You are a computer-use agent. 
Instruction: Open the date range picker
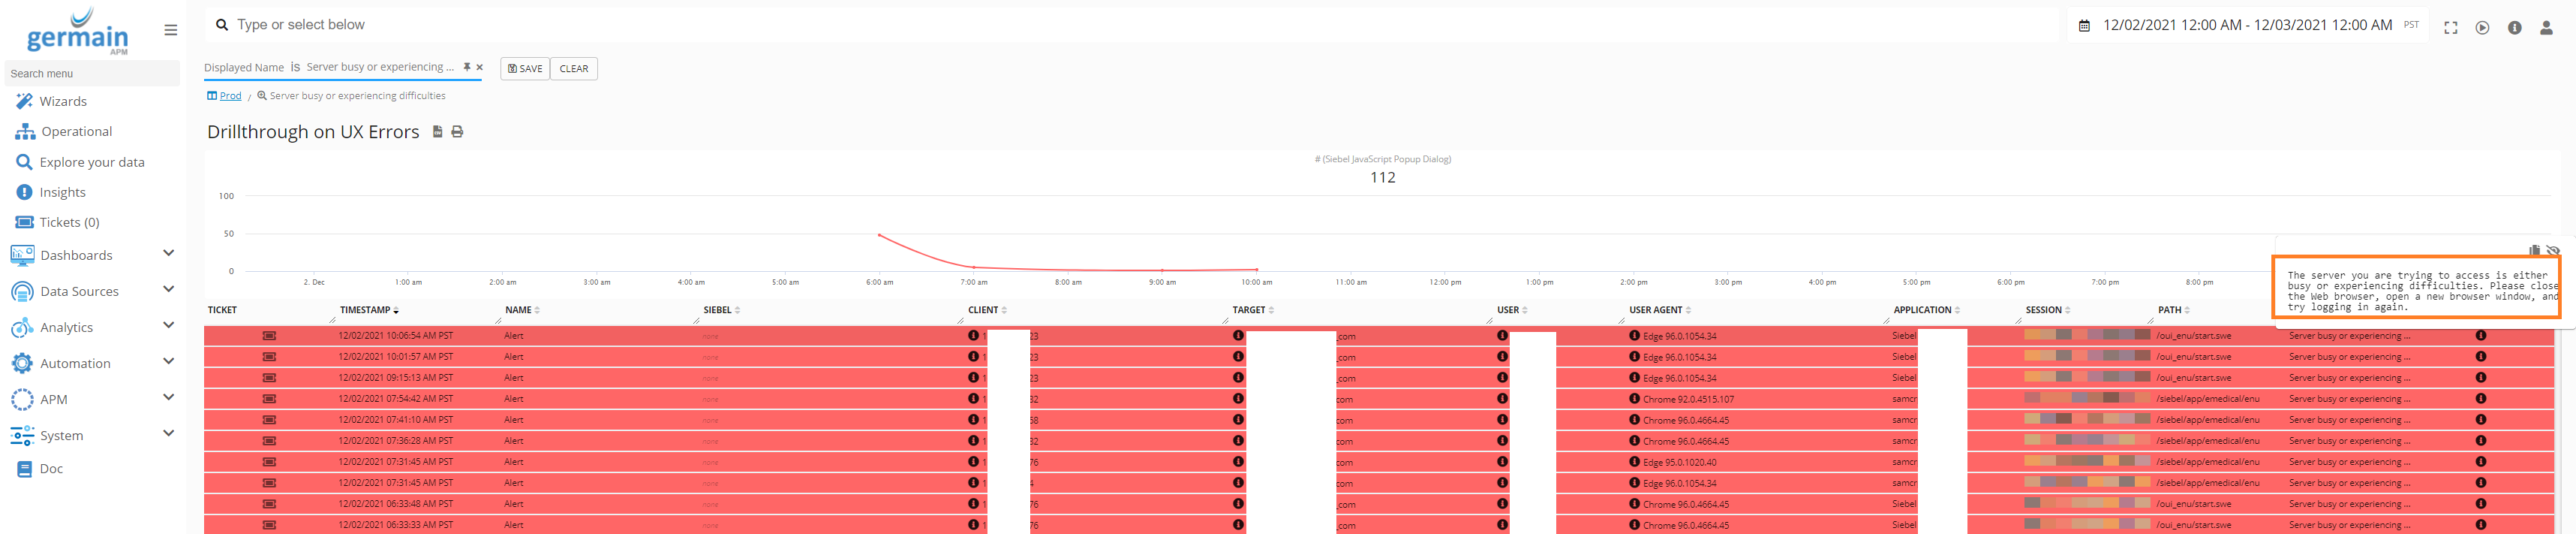click(x=2246, y=25)
